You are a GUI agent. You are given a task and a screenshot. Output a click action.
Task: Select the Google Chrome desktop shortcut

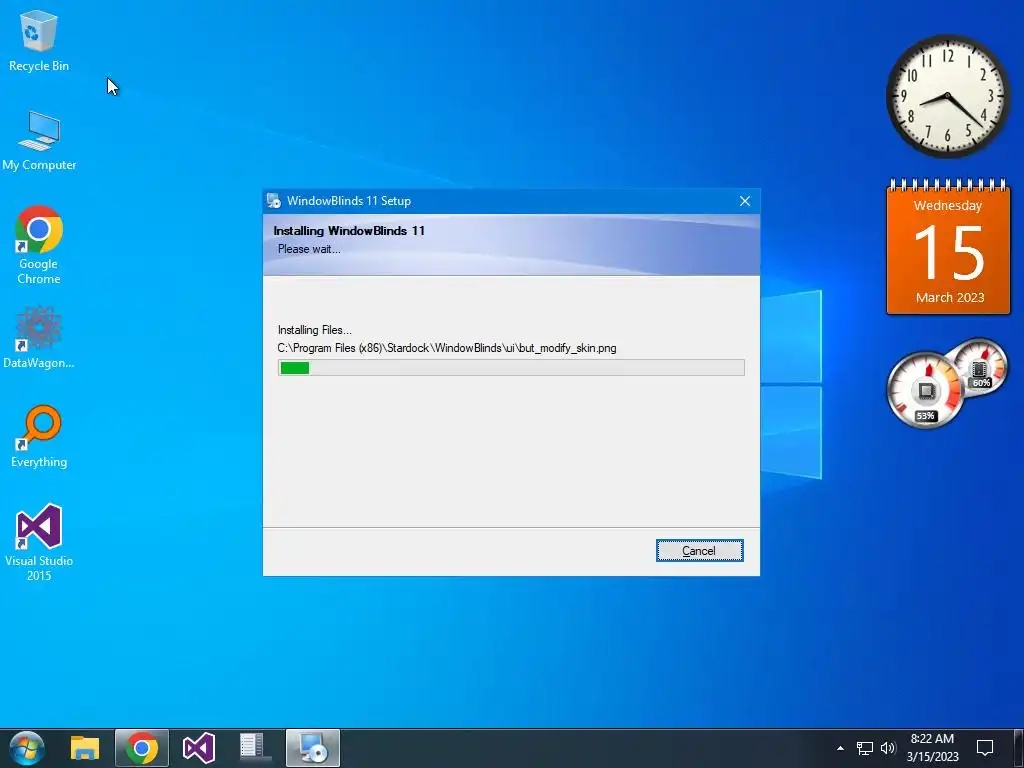39,246
